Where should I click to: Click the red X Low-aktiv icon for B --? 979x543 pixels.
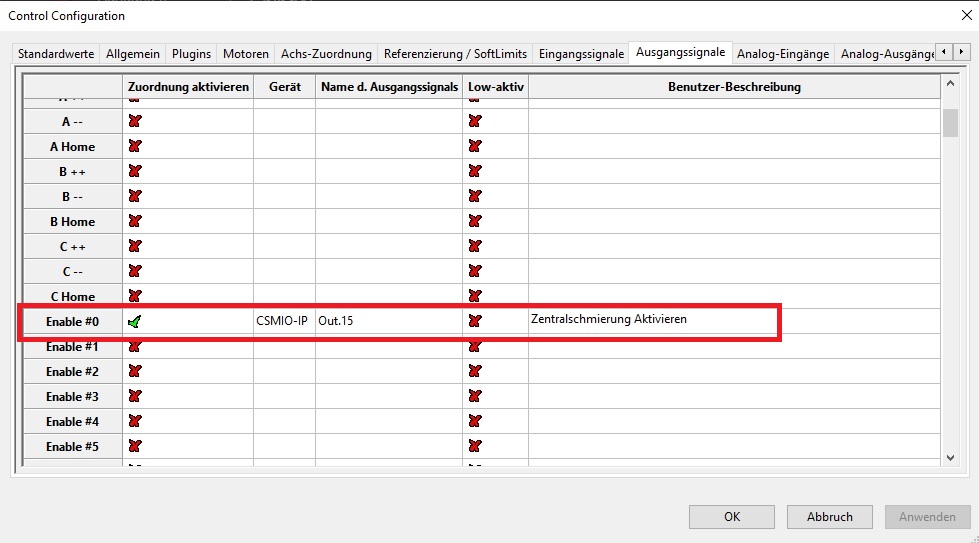click(475, 196)
